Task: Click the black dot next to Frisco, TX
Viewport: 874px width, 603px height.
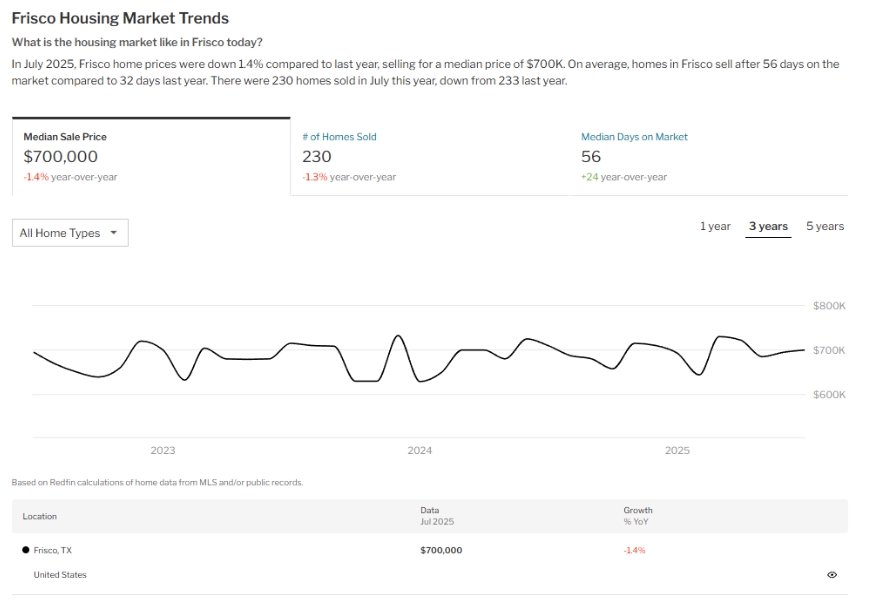Action: [x=26, y=550]
